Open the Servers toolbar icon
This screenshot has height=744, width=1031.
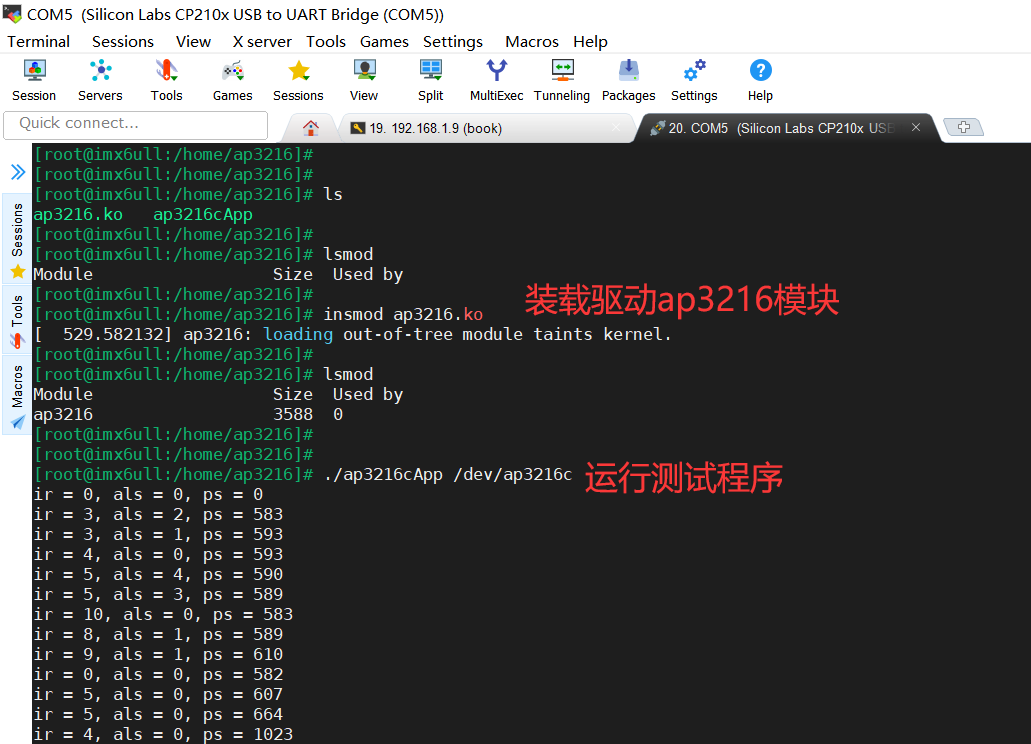tap(99, 80)
